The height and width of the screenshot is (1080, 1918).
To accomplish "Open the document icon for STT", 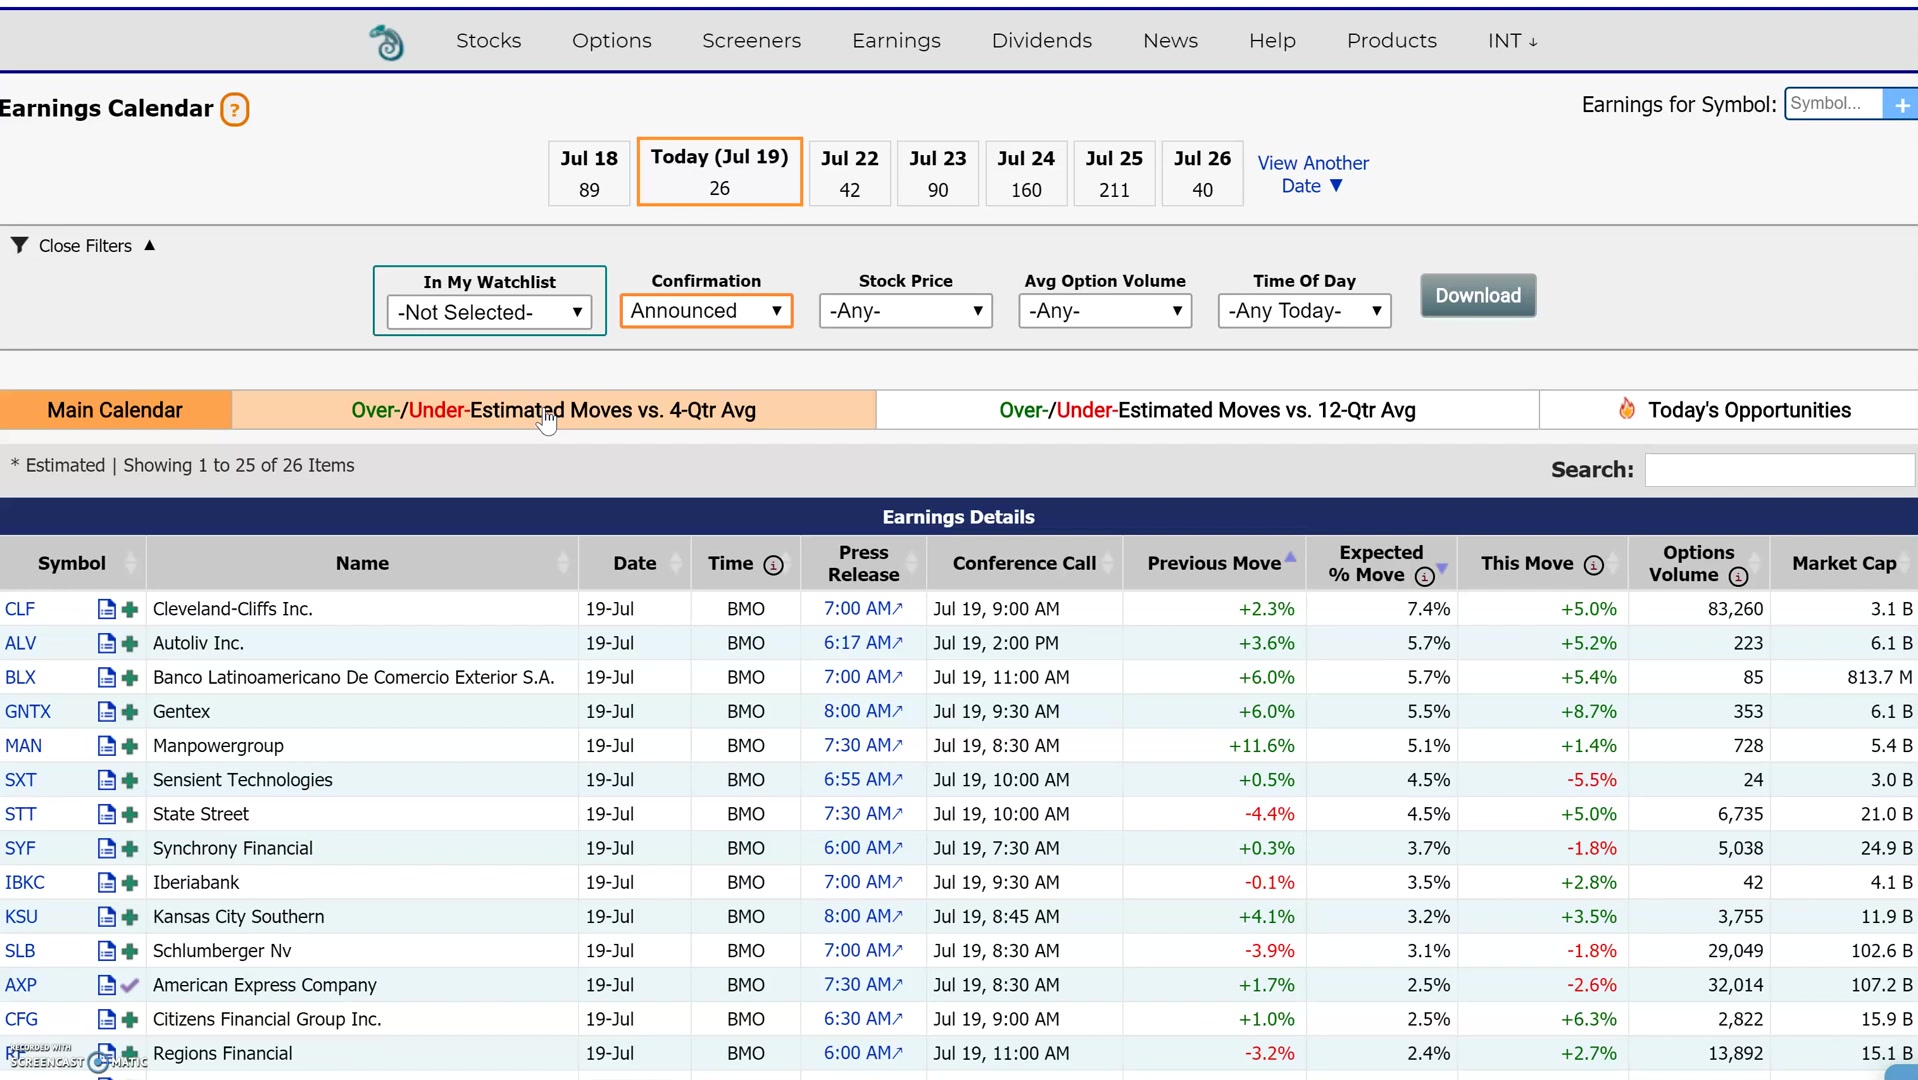I will pos(106,814).
